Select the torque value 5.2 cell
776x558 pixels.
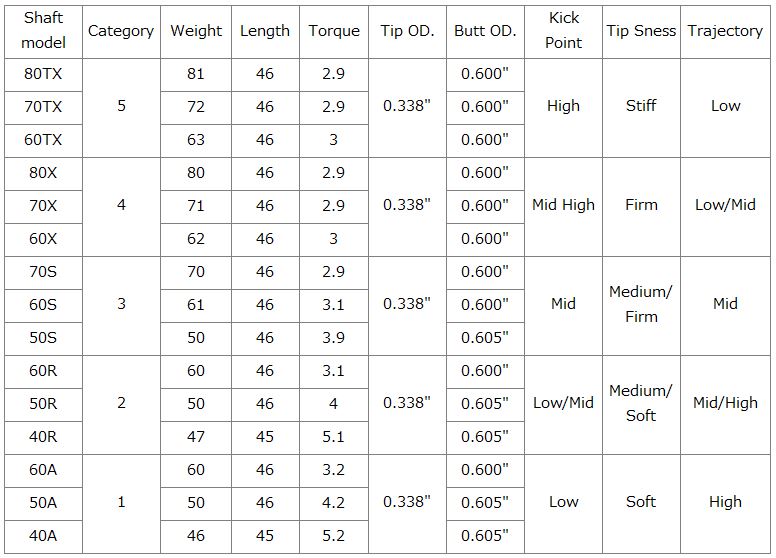[334, 536]
